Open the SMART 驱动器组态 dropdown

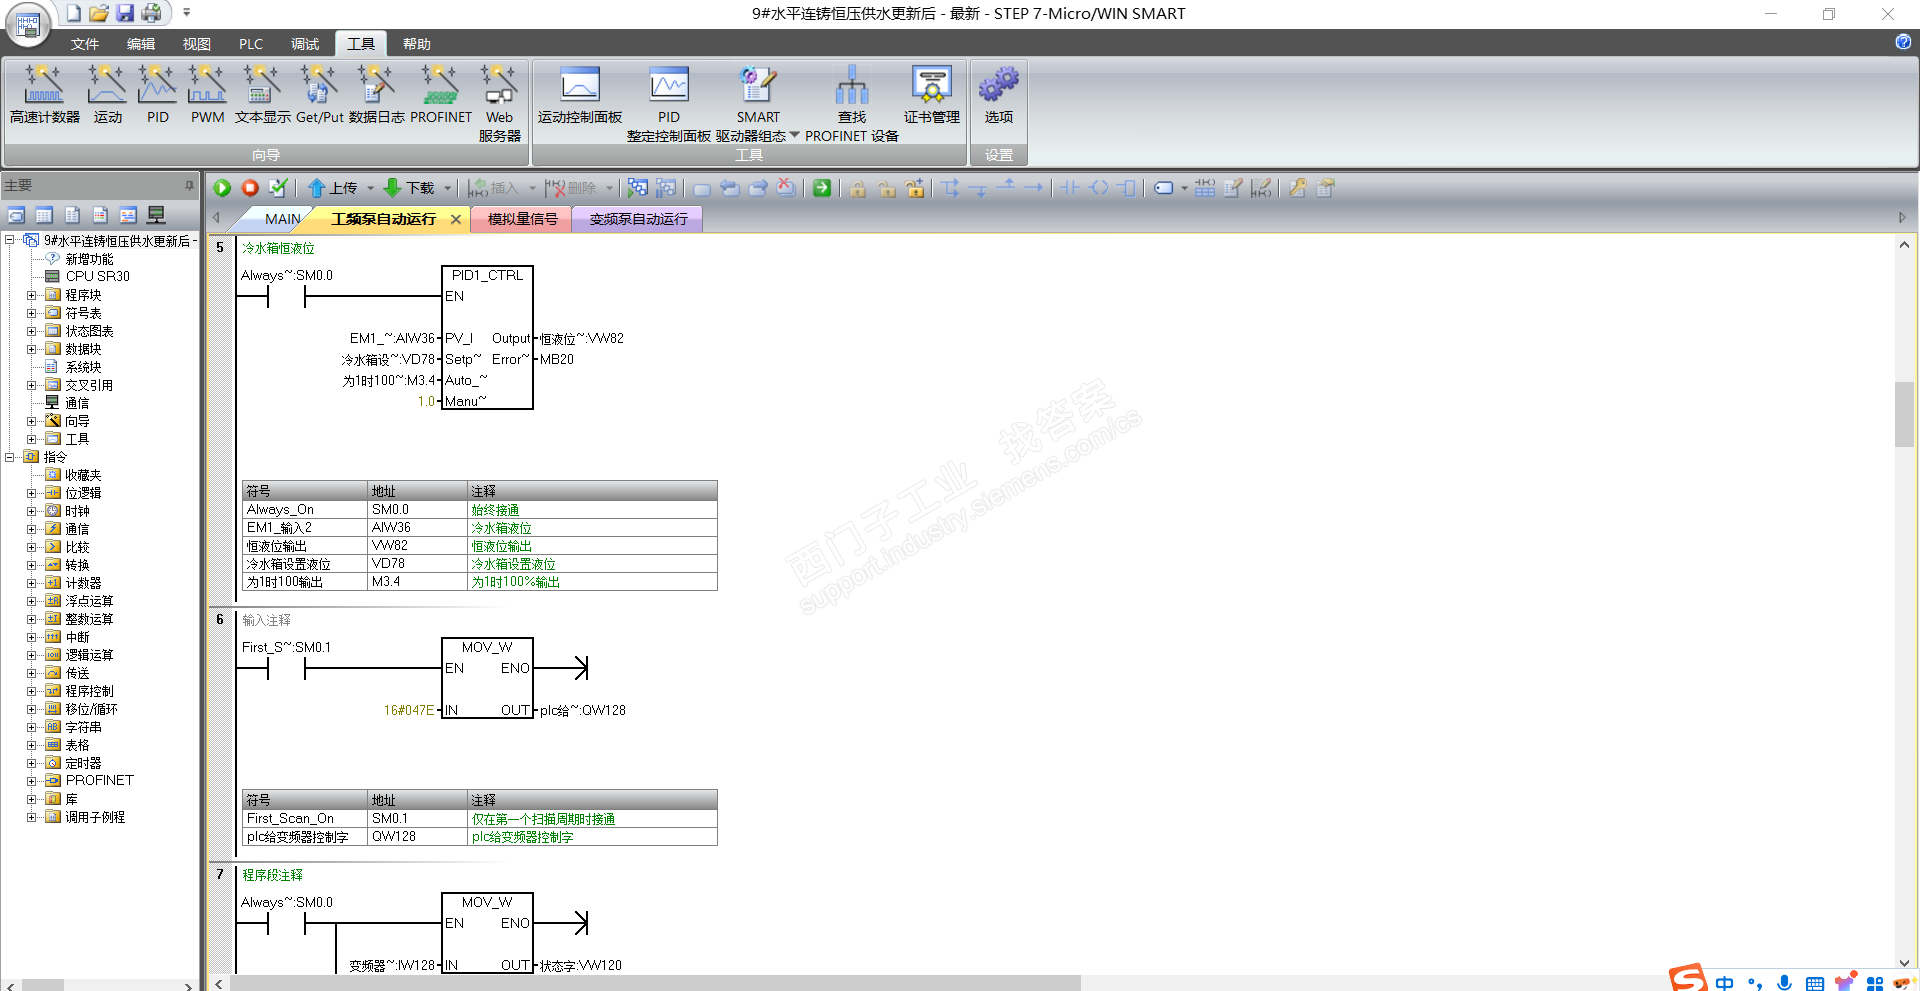pyautogui.click(x=794, y=136)
